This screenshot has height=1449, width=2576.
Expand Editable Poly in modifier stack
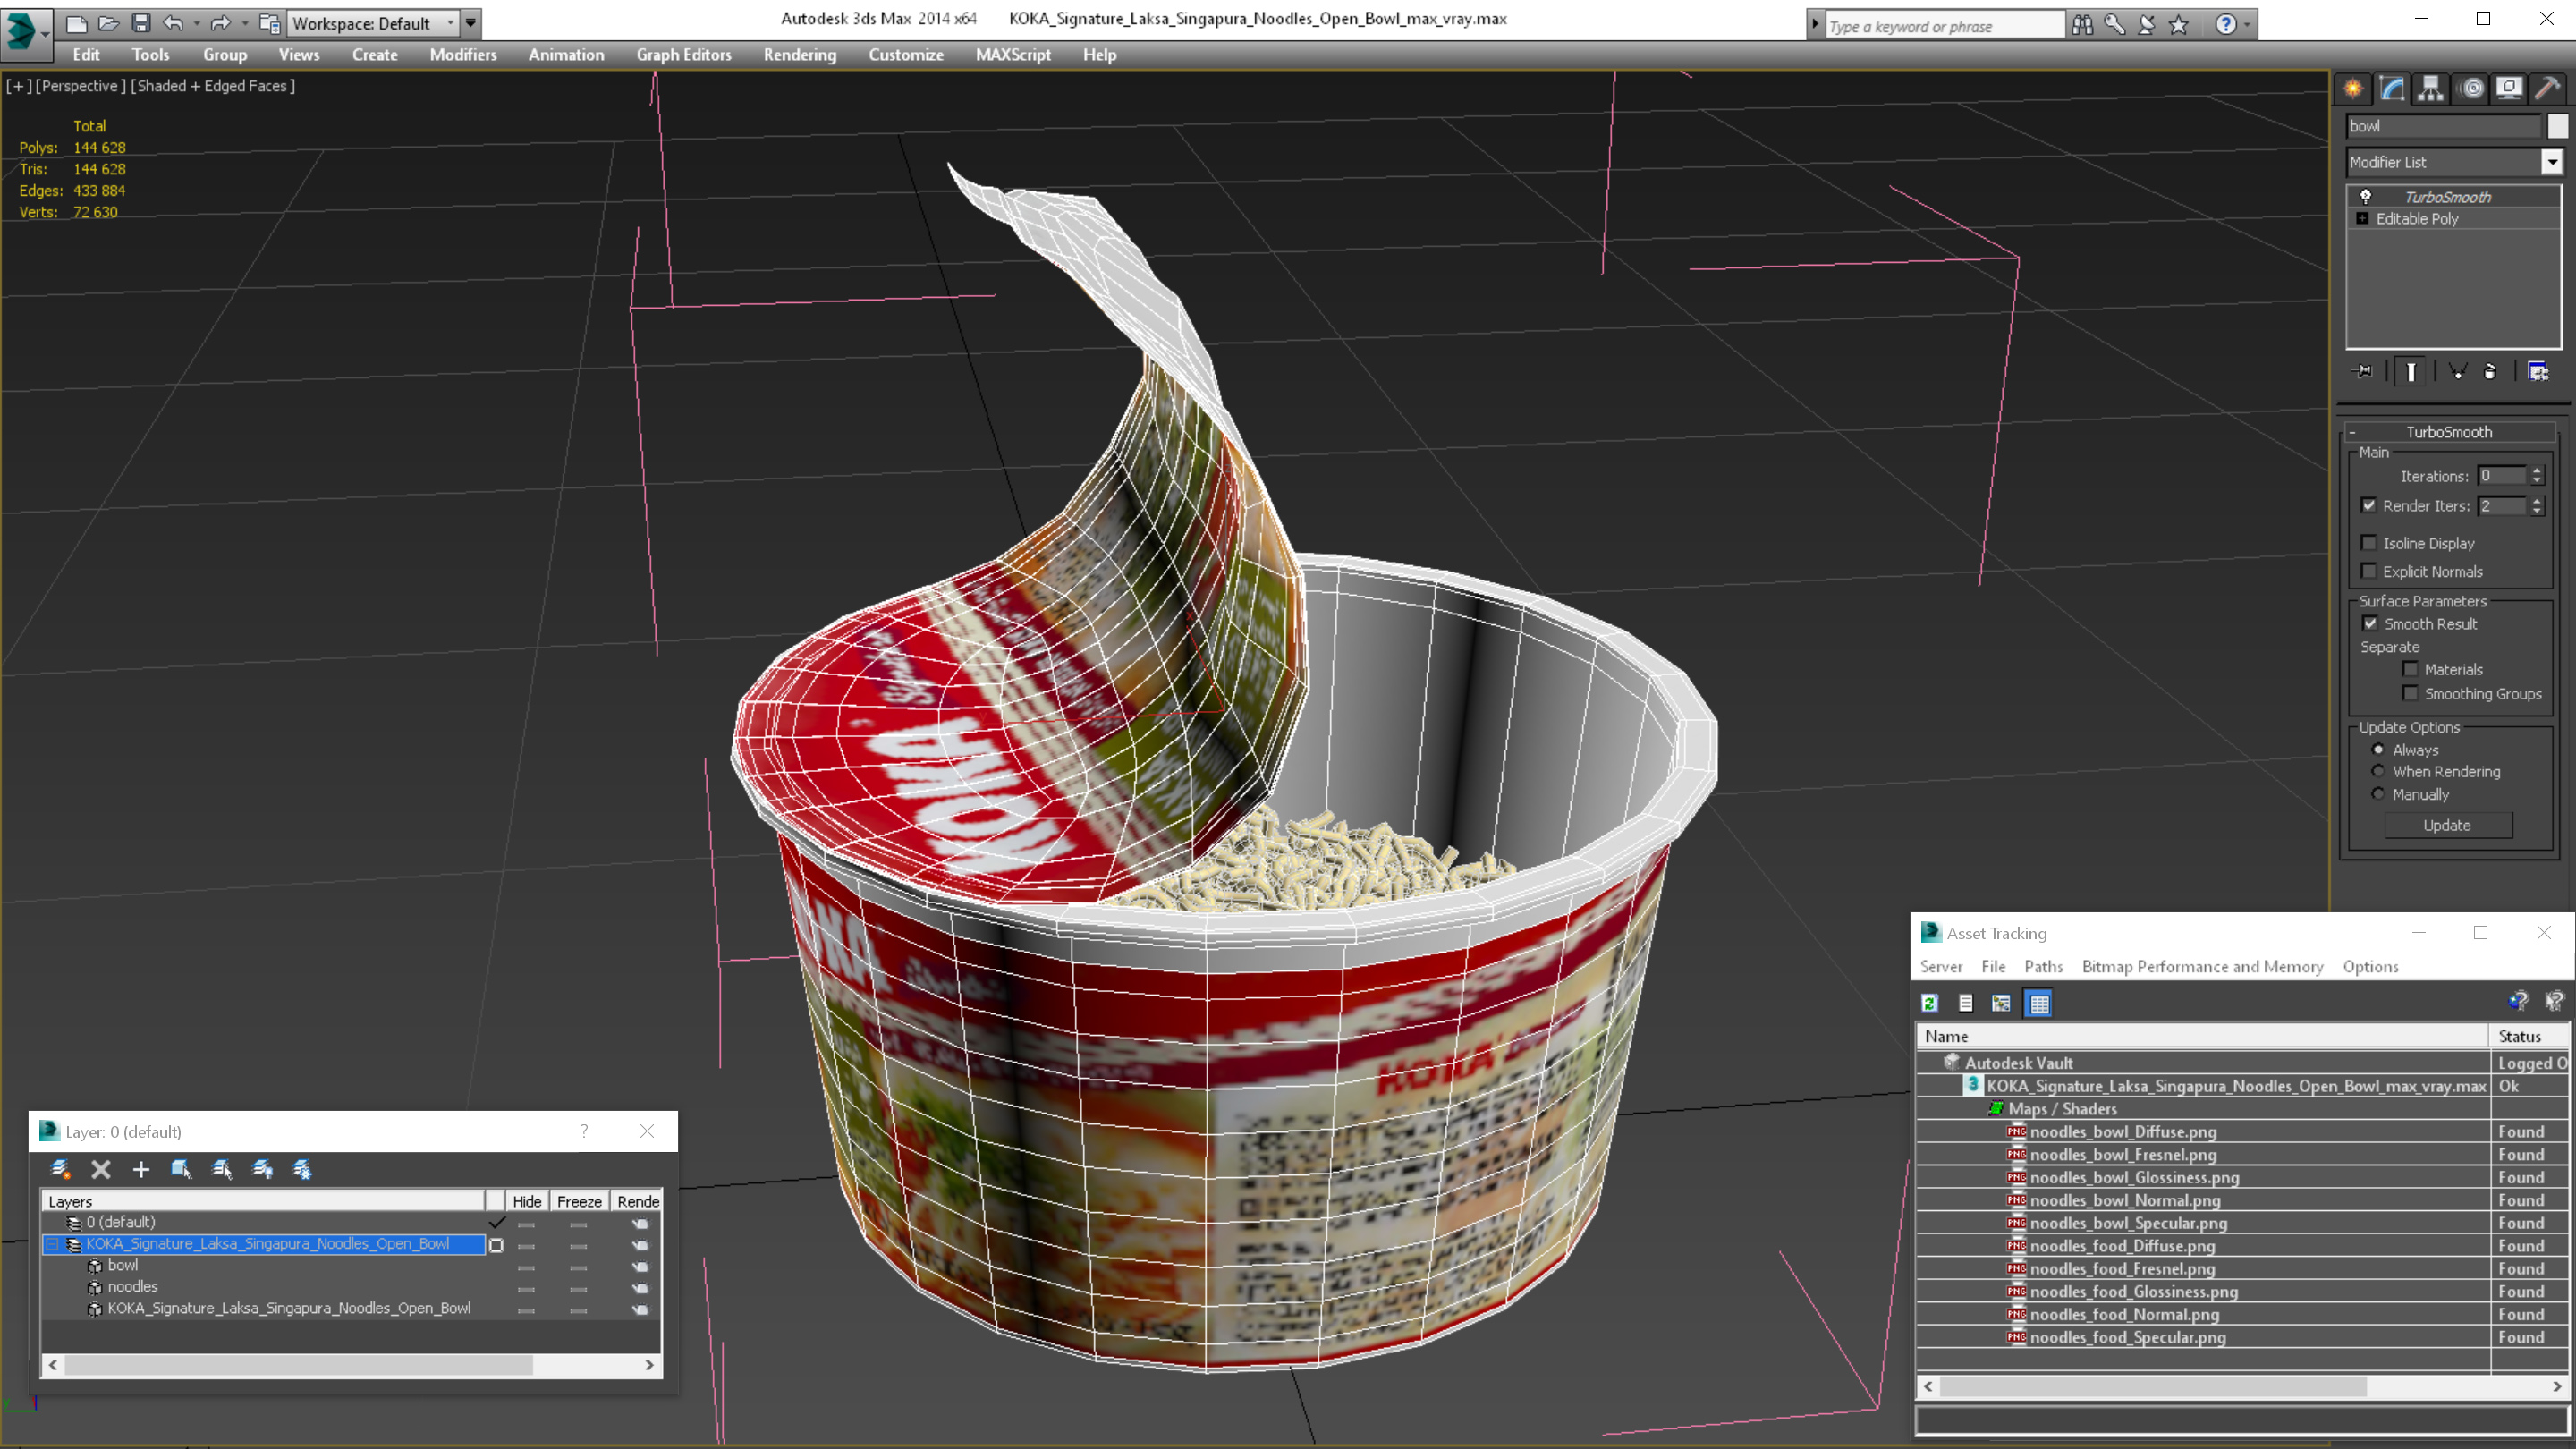2363,219
